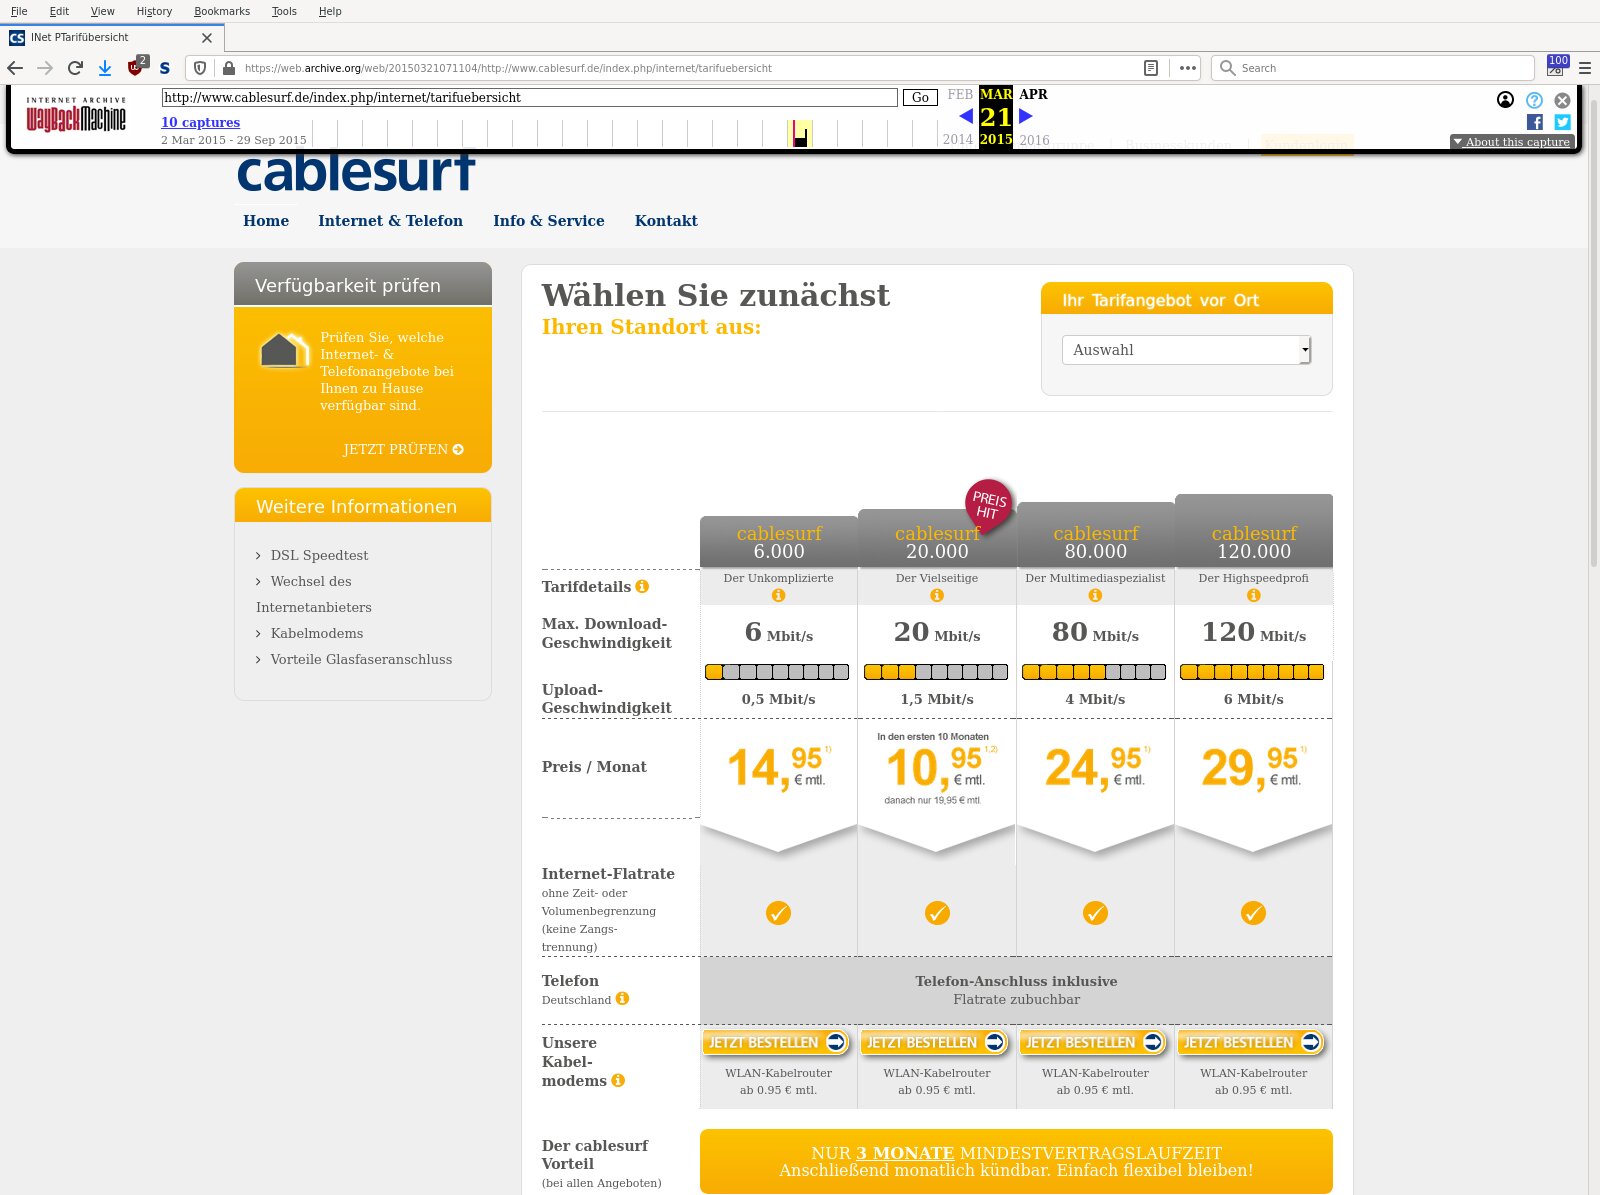
Task: Expand About this capture
Action: point(1511,142)
